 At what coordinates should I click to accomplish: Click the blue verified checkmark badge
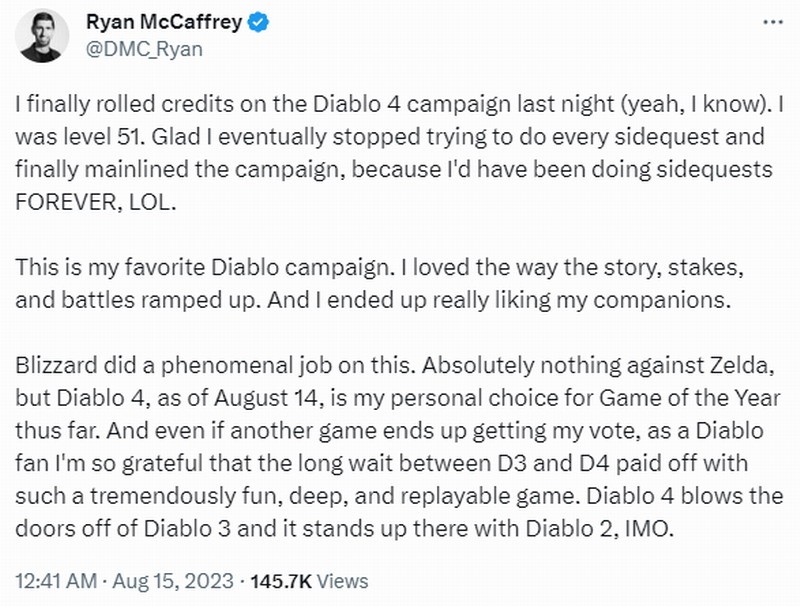point(256,23)
